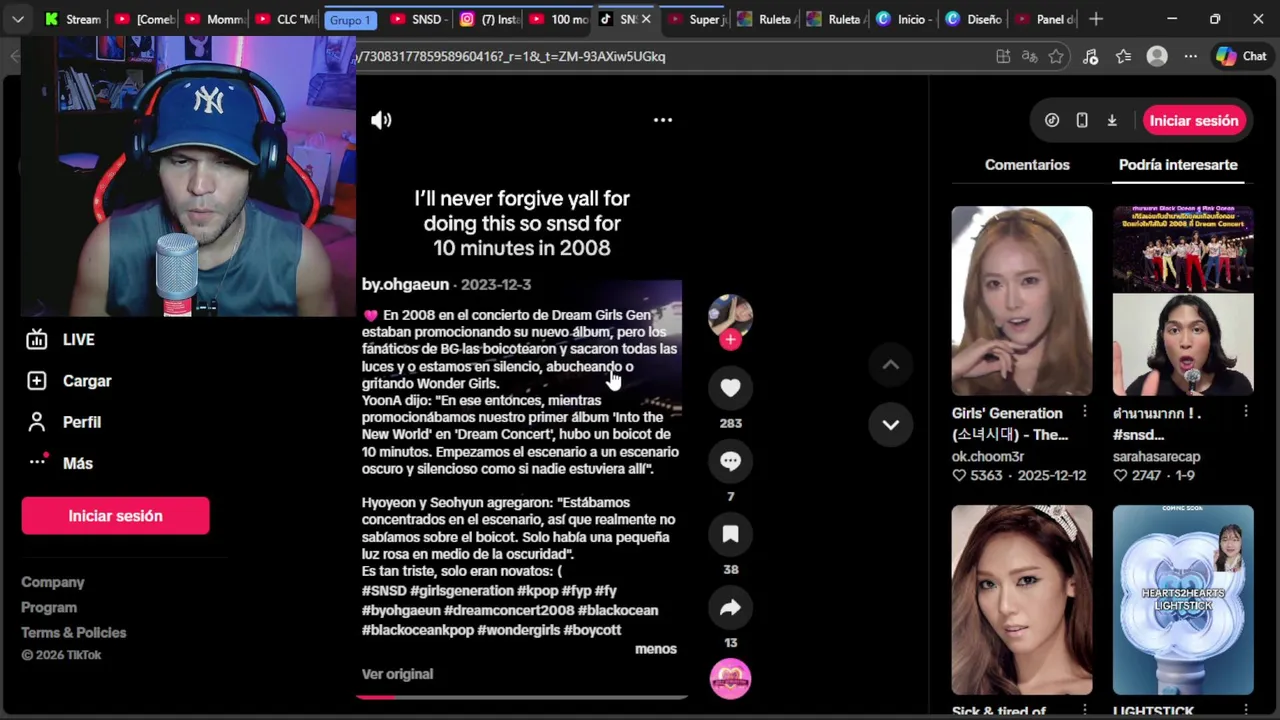
Task: Click the #wondergirls hashtag
Action: pos(519,630)
